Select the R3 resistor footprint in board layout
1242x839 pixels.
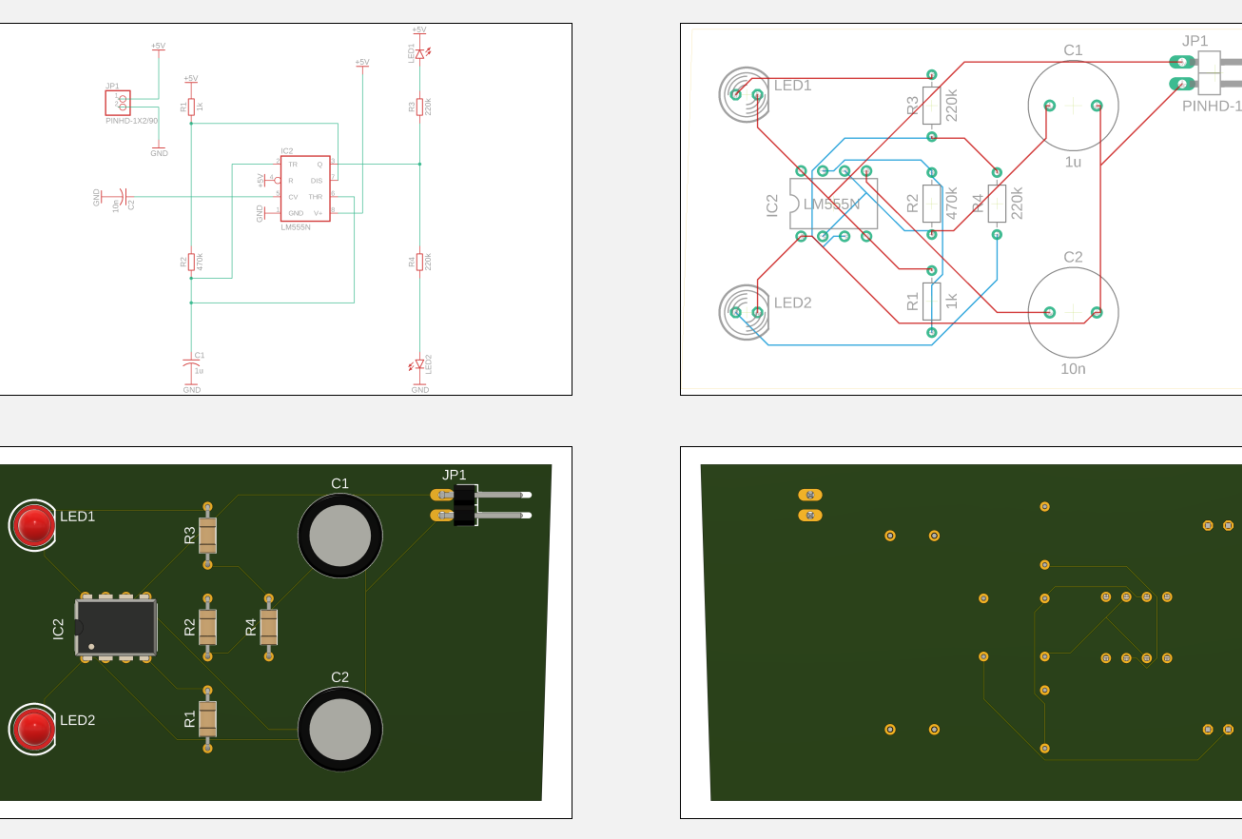tap(932, 105)
